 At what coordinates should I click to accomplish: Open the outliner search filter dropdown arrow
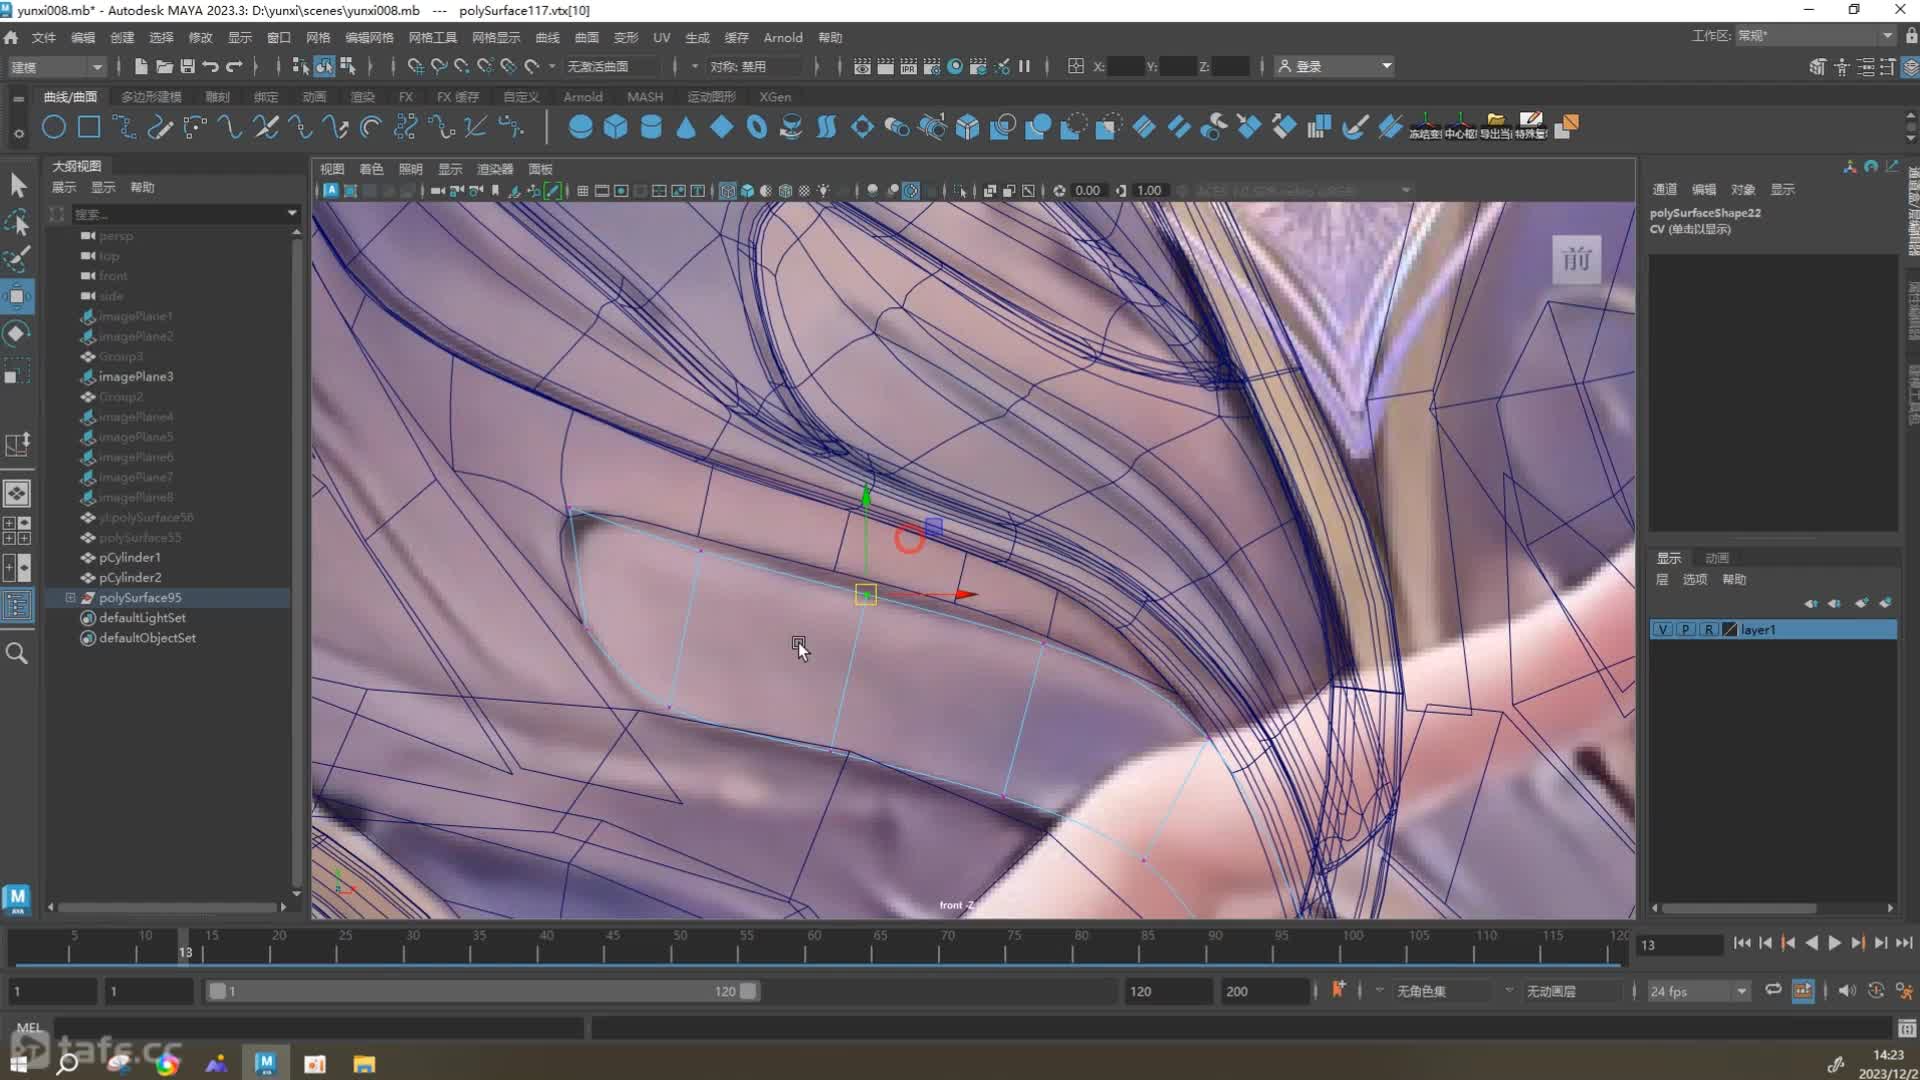[x=292, y=213]
